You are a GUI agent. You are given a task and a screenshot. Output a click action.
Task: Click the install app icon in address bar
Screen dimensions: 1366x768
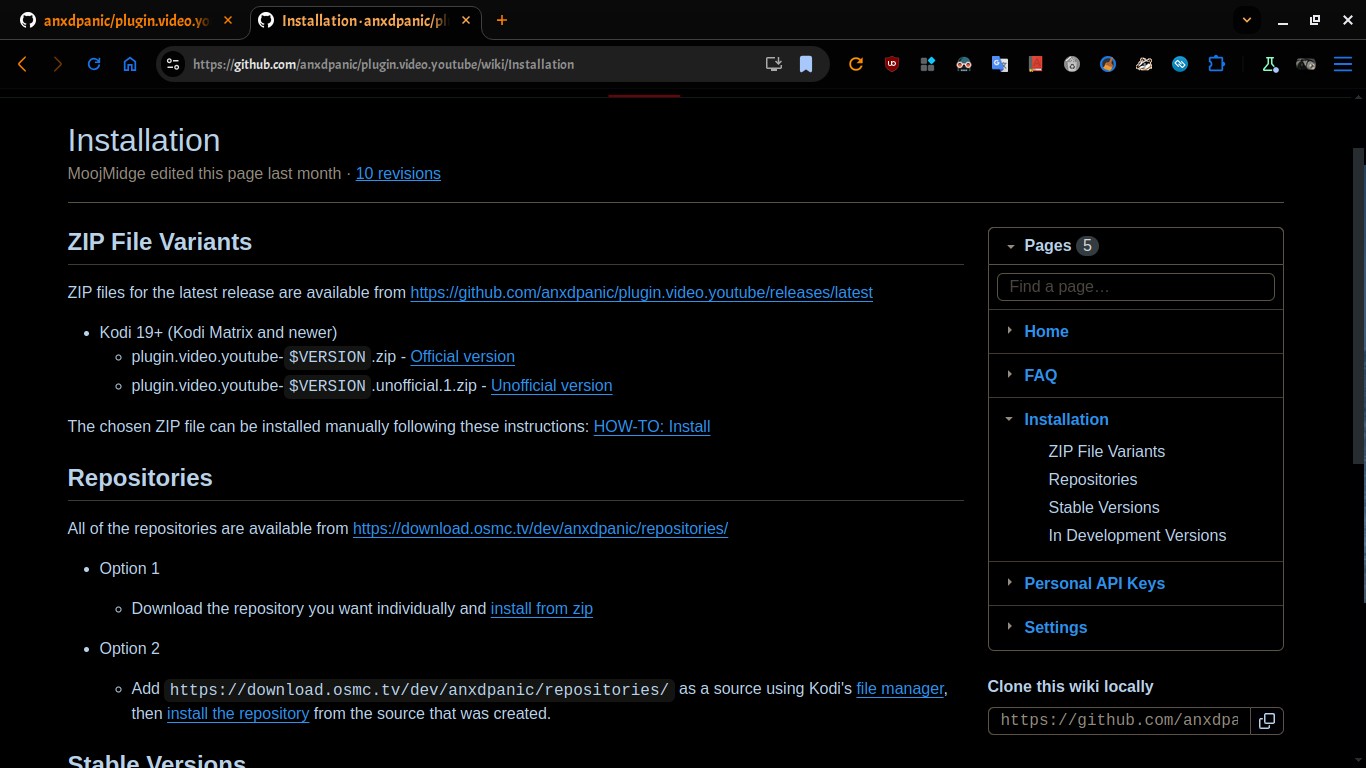pyautogui.click(x=773, y=64)
